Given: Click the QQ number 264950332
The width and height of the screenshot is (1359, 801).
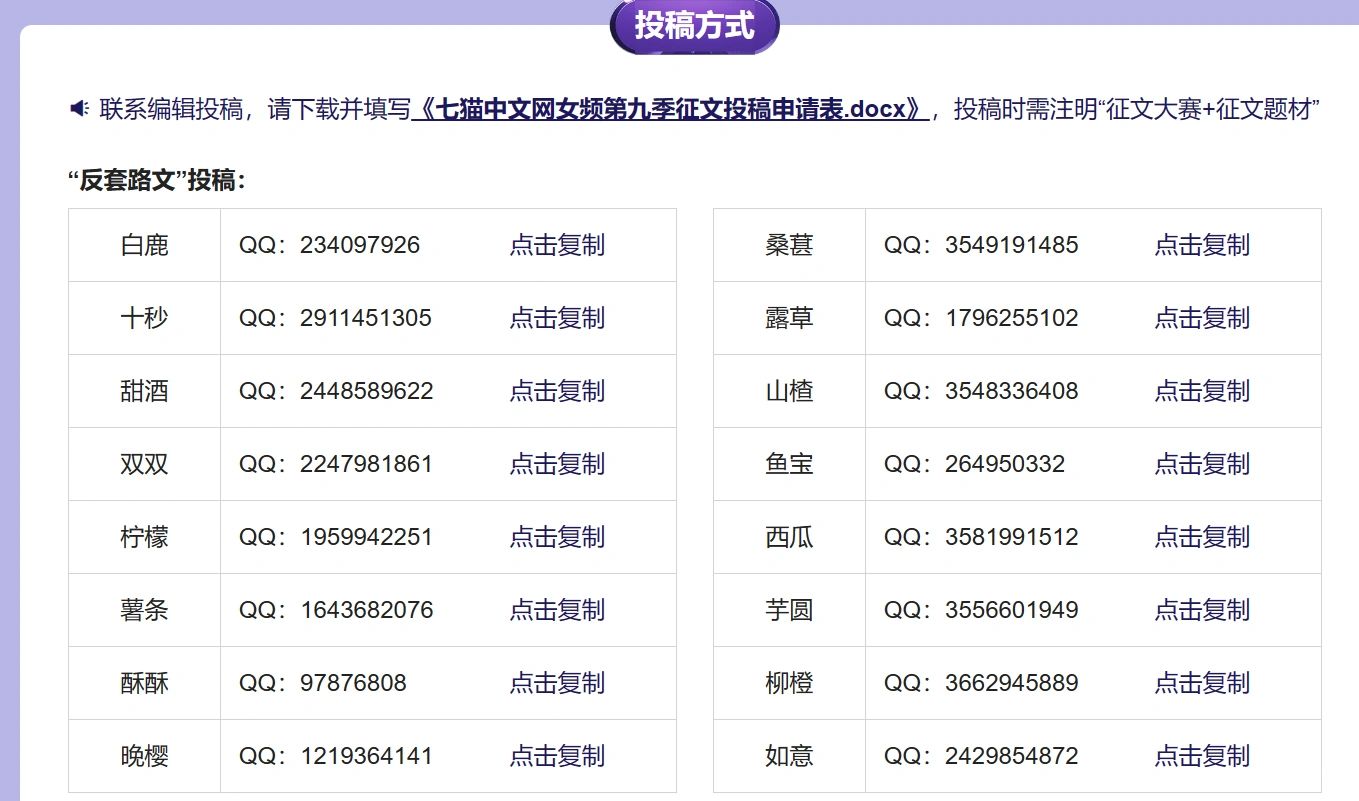Looking at the screenshot, I should [x=1005, y=464].
